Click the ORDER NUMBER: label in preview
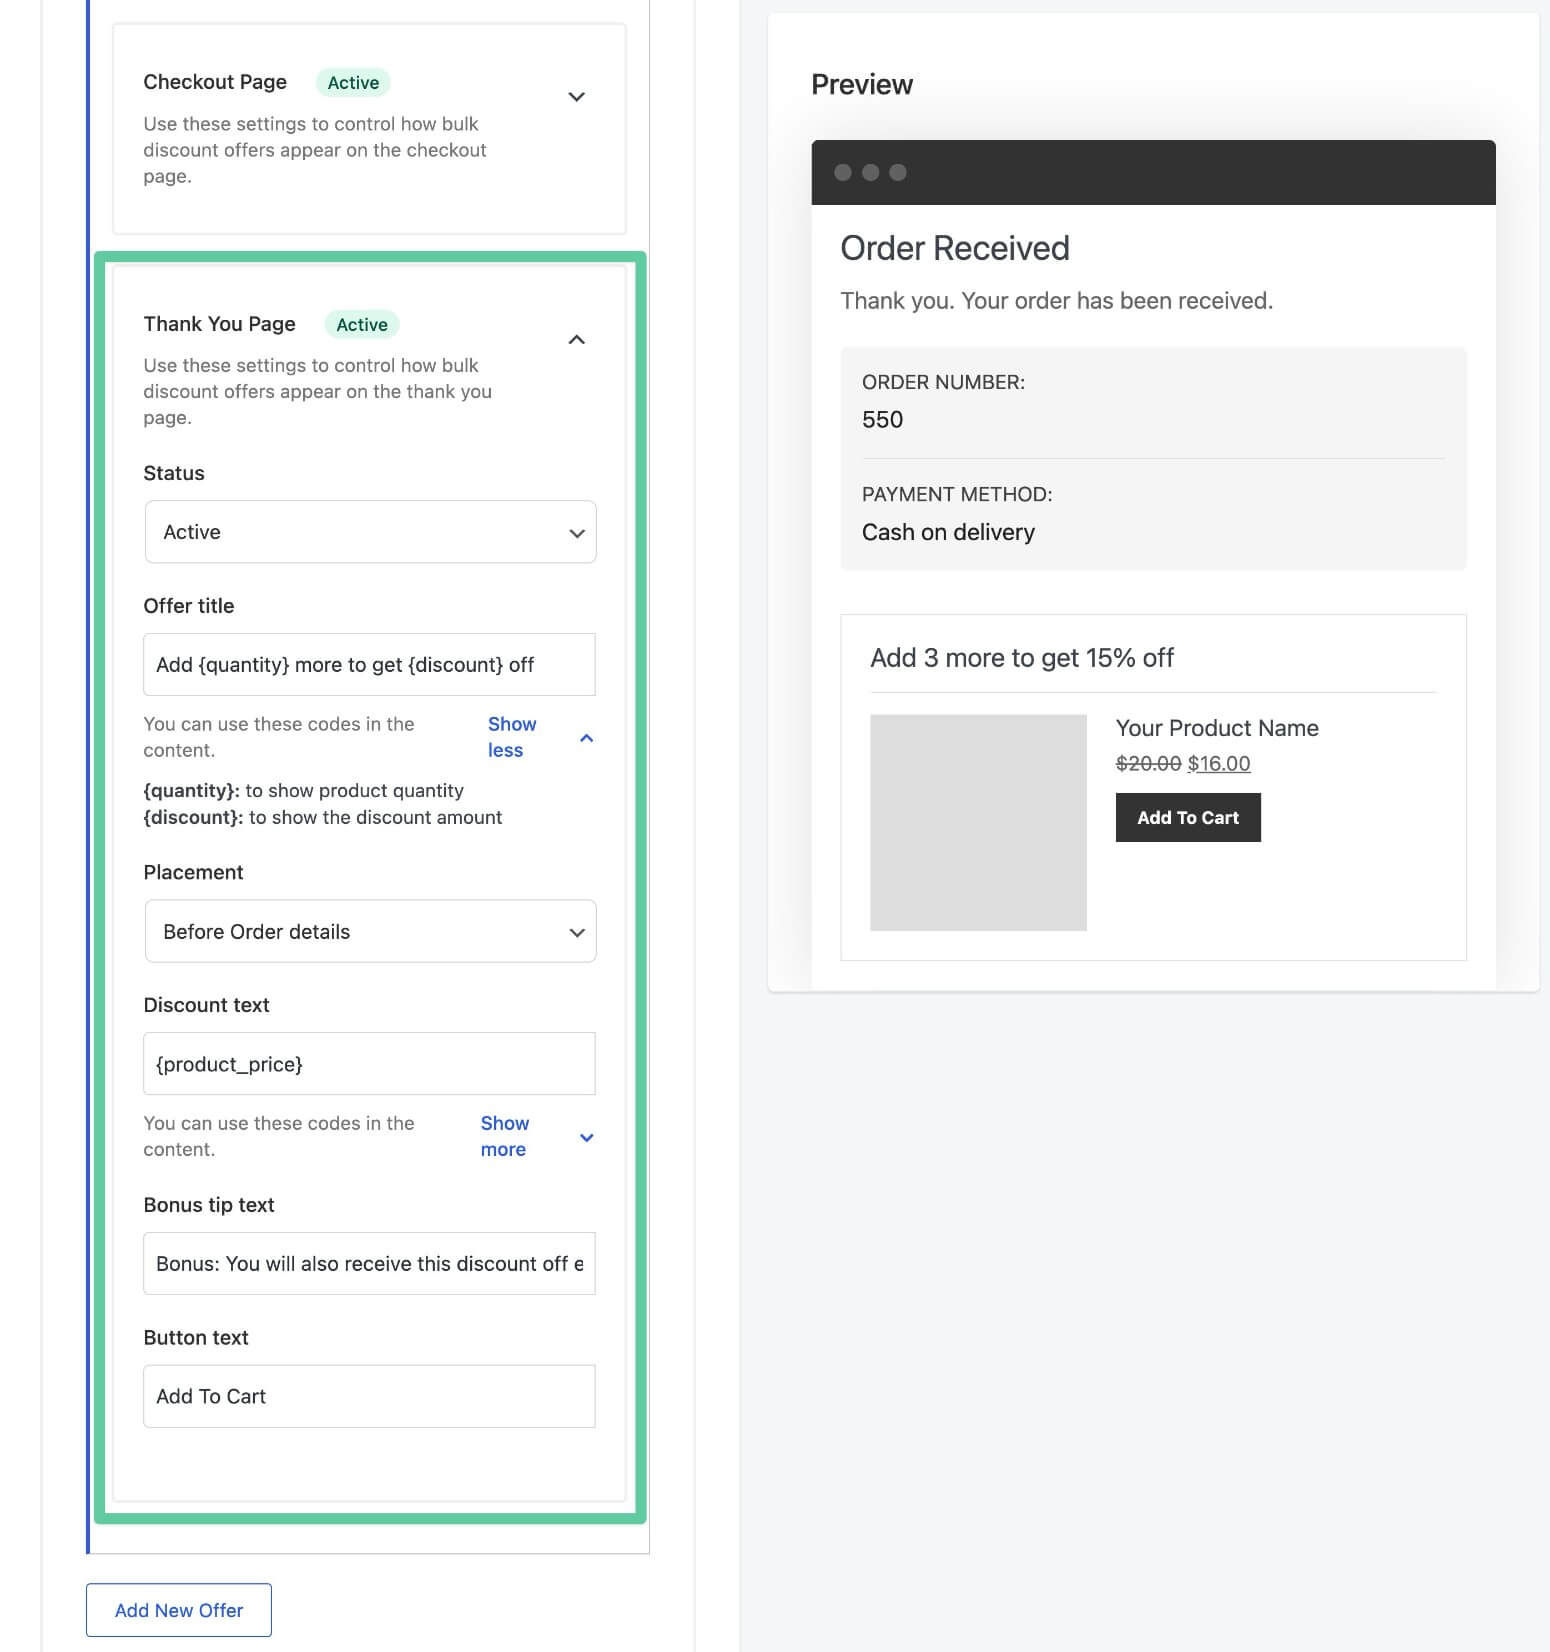The image size is (1550, 1652). click(943, 382)
